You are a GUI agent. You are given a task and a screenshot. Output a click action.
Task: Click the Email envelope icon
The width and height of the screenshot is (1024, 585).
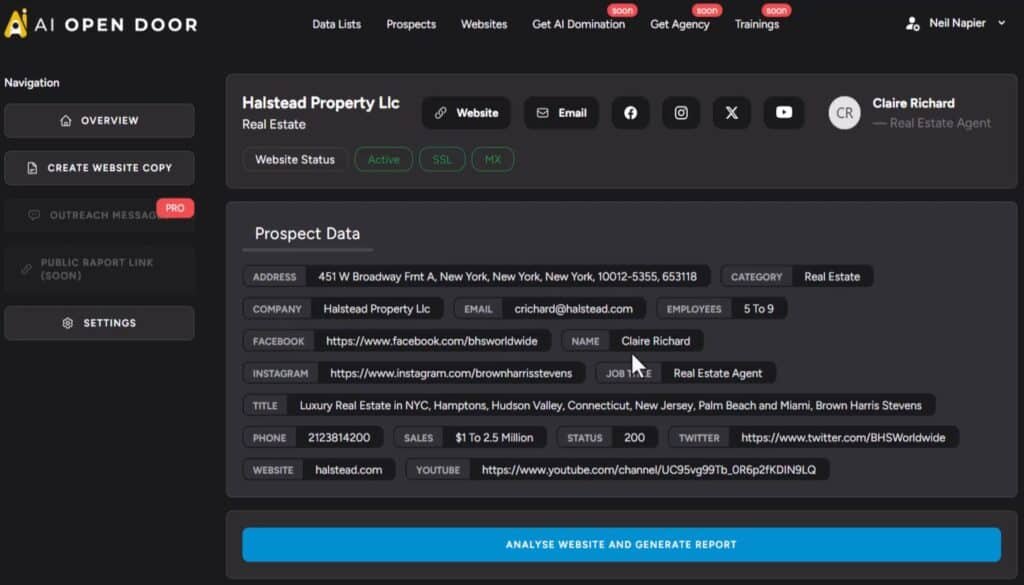coord(561,113)
